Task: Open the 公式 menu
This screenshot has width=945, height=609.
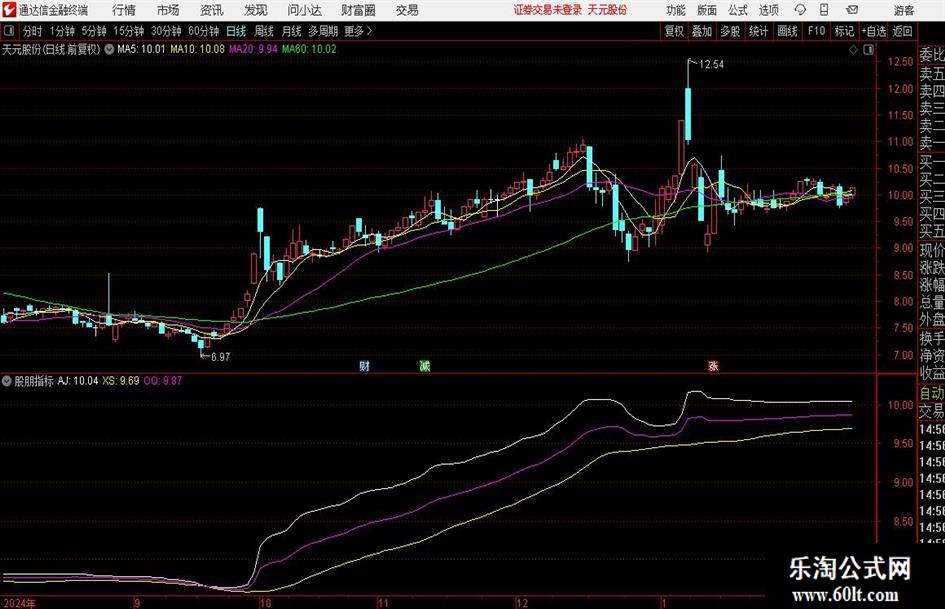Action: coord(738,10)
